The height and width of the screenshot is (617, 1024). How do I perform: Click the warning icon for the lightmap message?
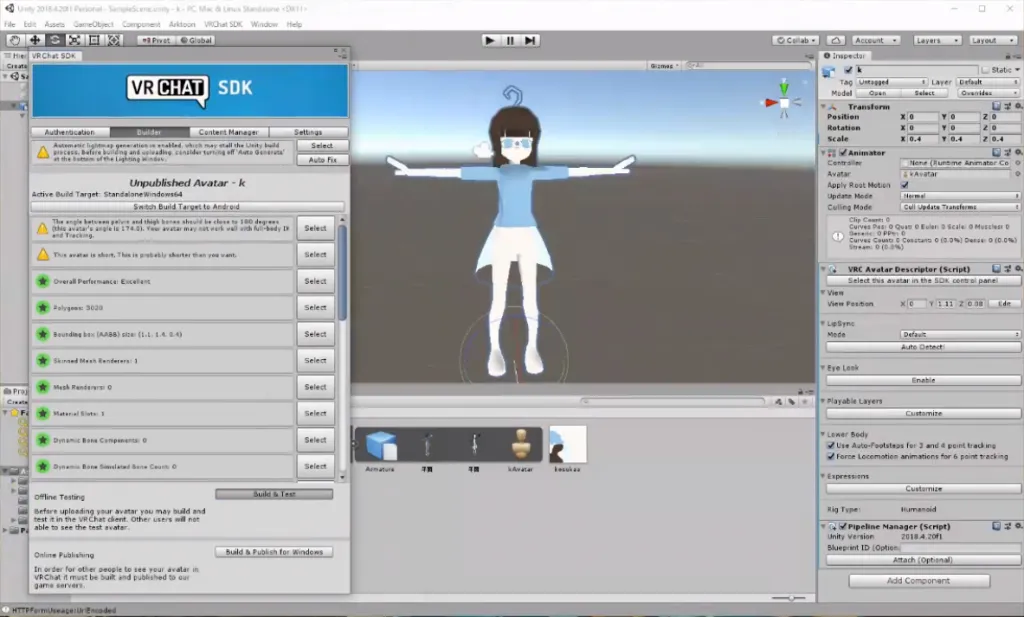(x=43, y=152)
